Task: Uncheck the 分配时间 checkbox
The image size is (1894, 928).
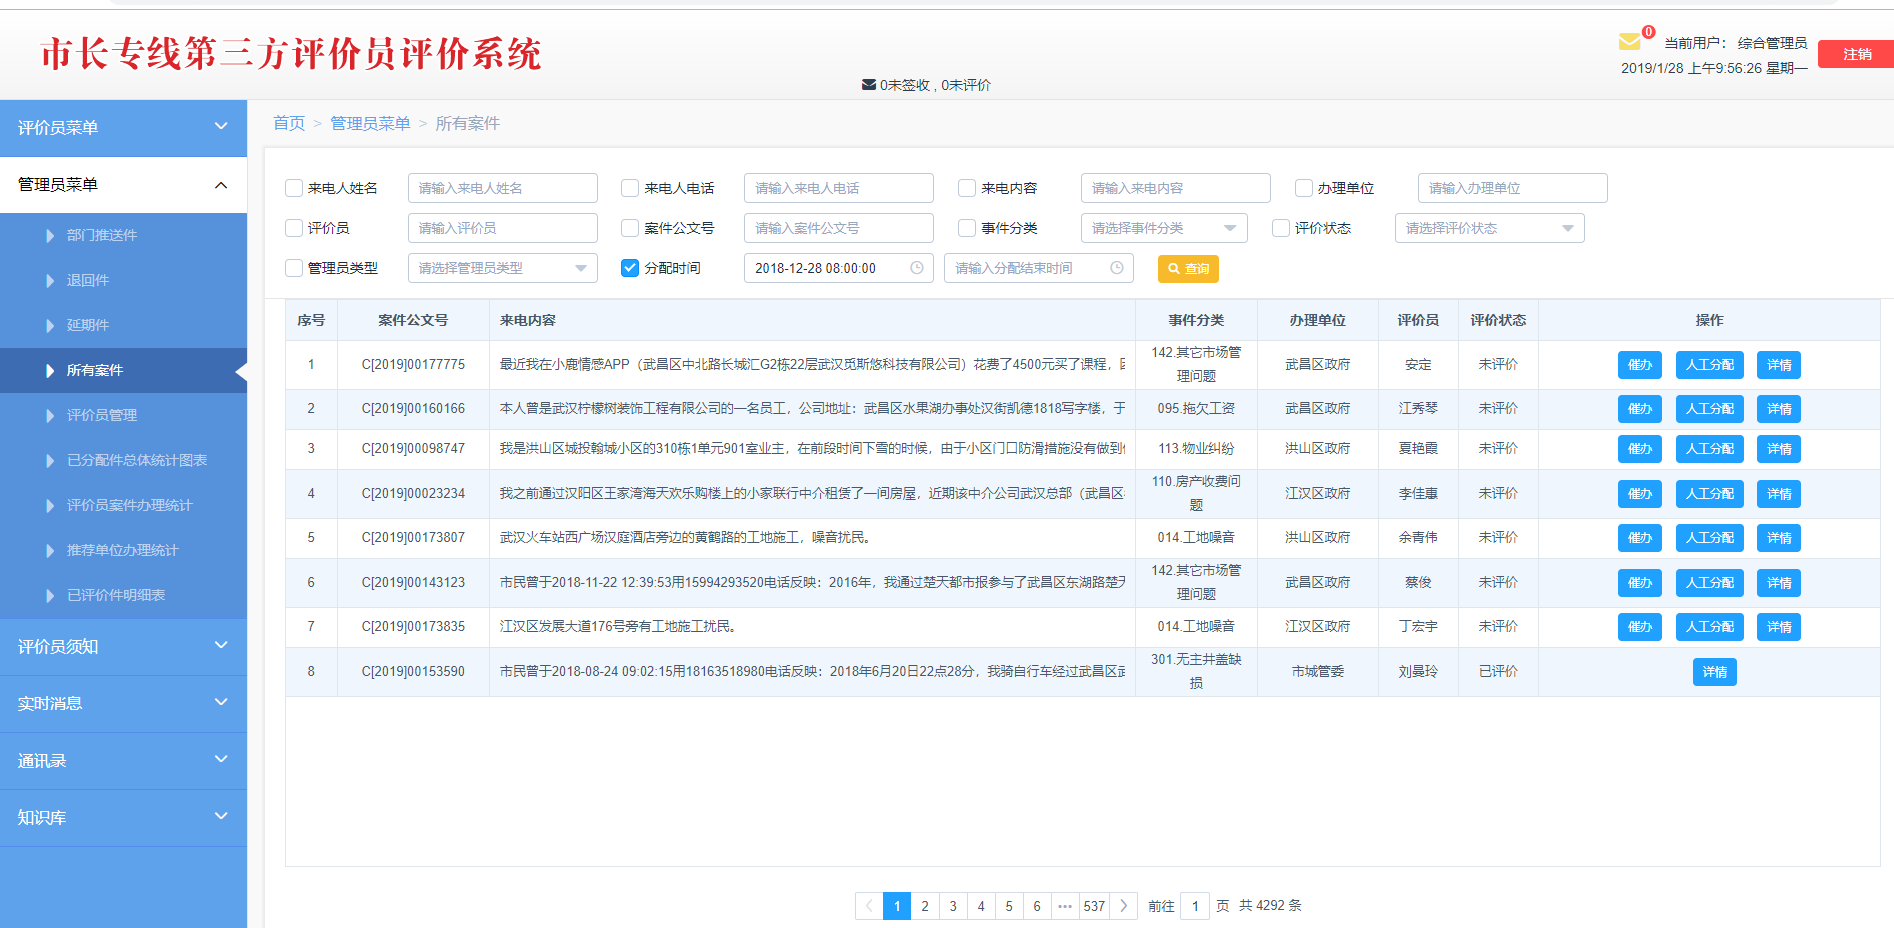Action: [x=630, y=268]
